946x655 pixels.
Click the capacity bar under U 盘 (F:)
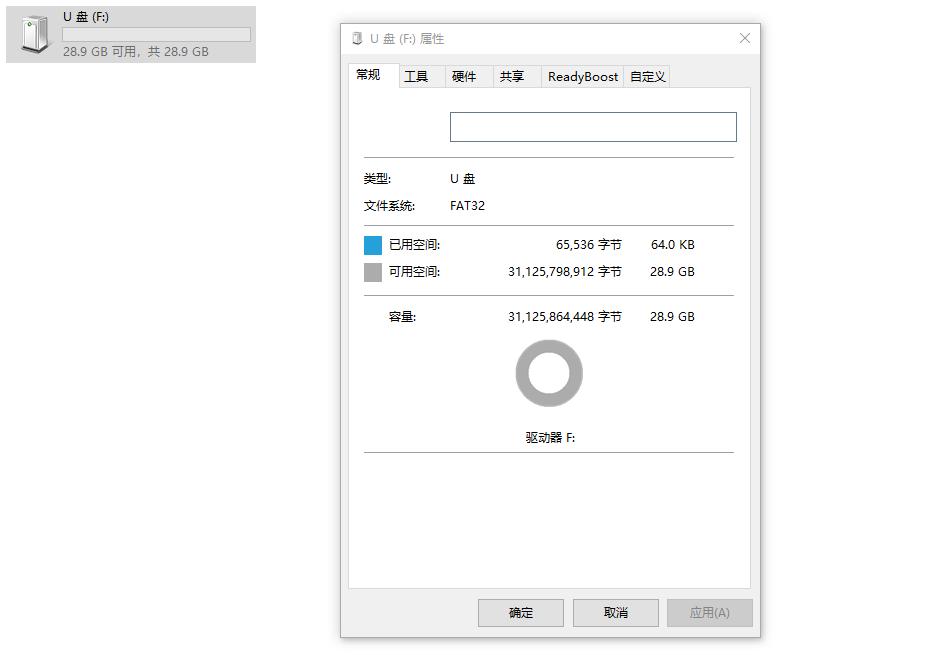157,33
